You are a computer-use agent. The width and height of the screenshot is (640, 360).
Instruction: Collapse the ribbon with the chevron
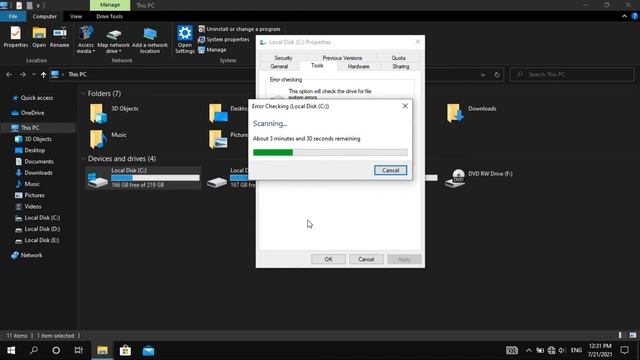tap(624, 16)
